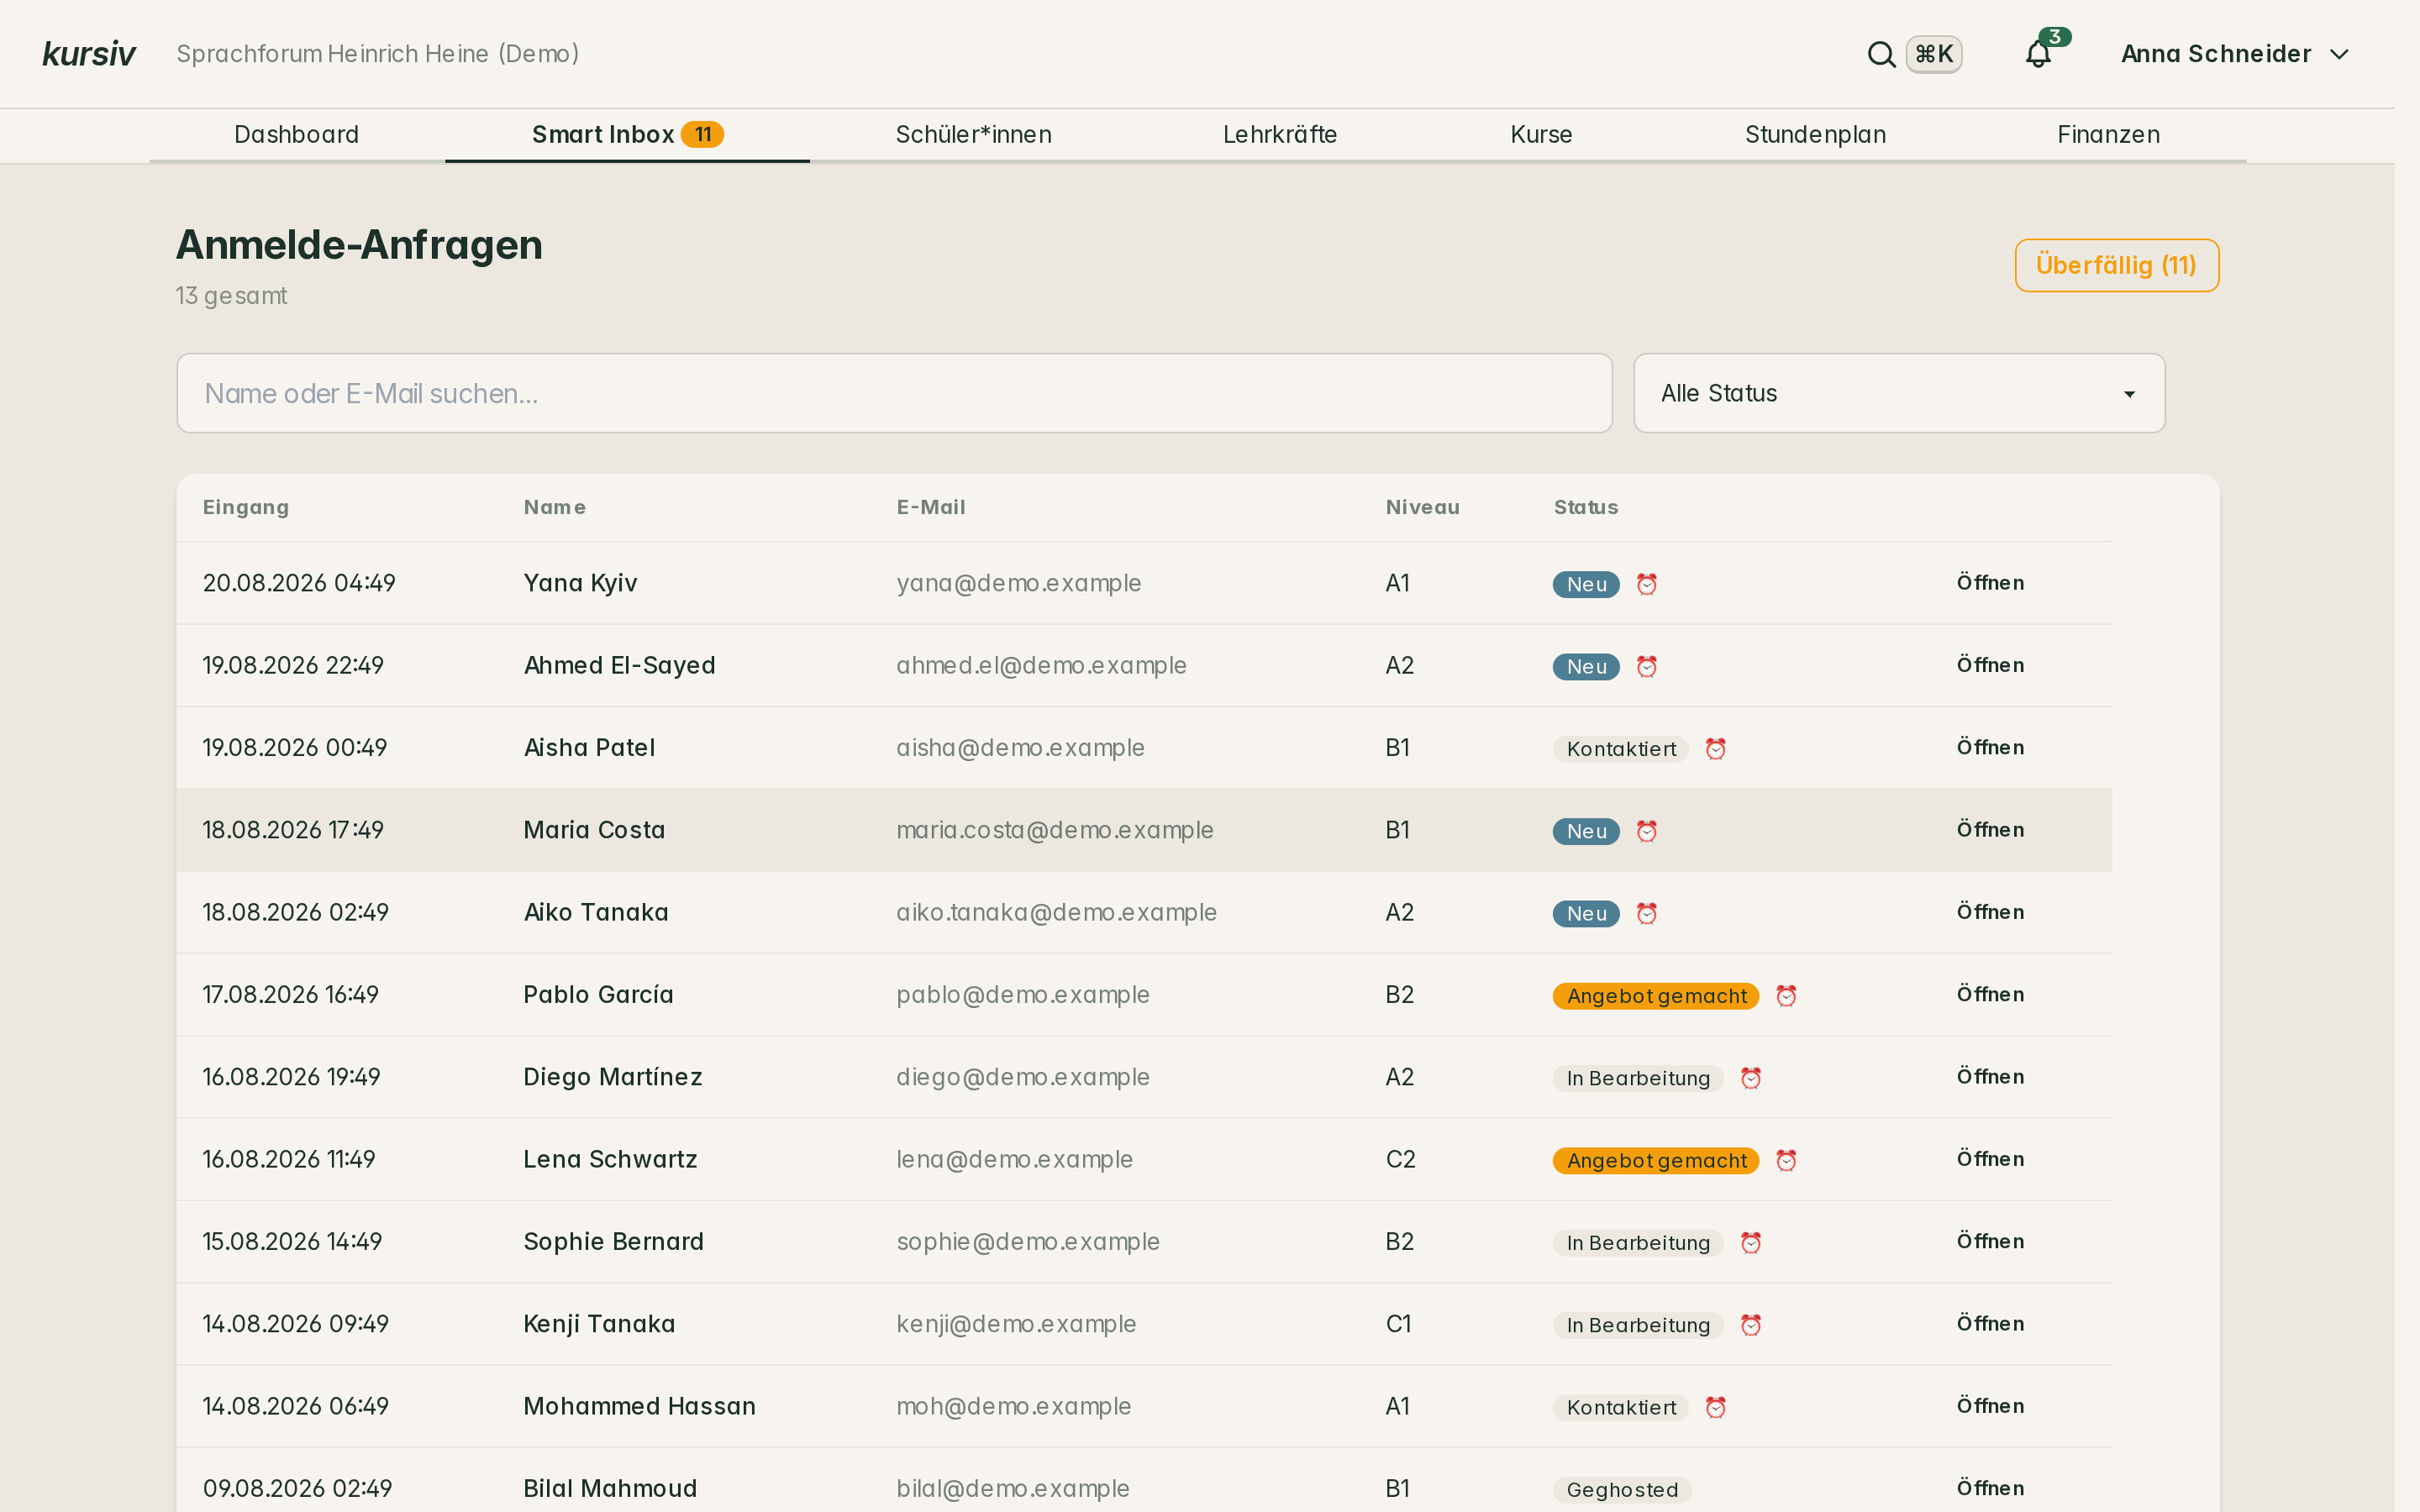Click the overdue alarm icon for Aiko Tanaka
The image size is (2420, 1512).
pos(1647,913)
